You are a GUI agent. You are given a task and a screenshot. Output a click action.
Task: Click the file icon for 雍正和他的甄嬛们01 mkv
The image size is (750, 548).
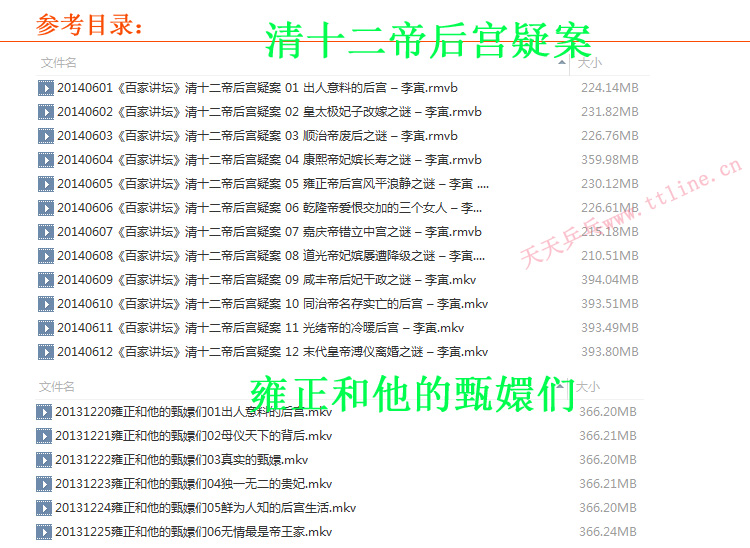pos(43,412)
